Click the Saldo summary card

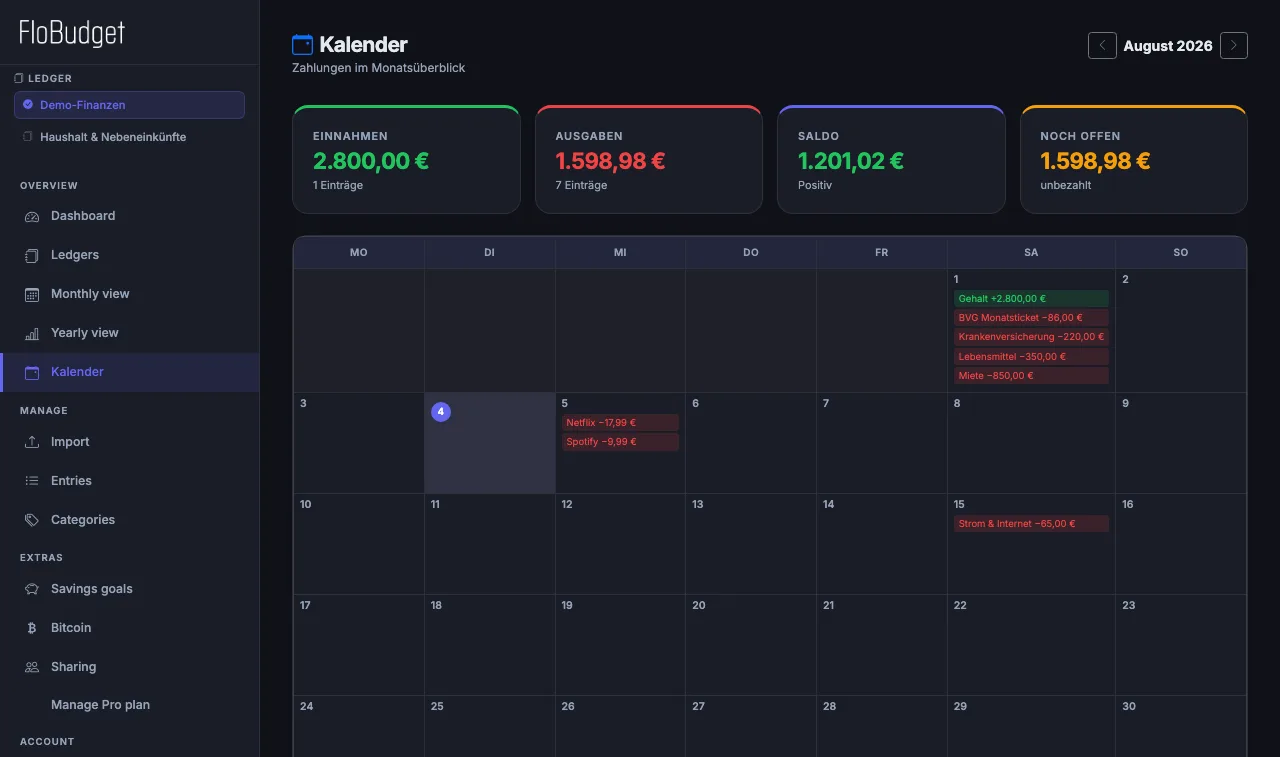(x=891, y=159)
